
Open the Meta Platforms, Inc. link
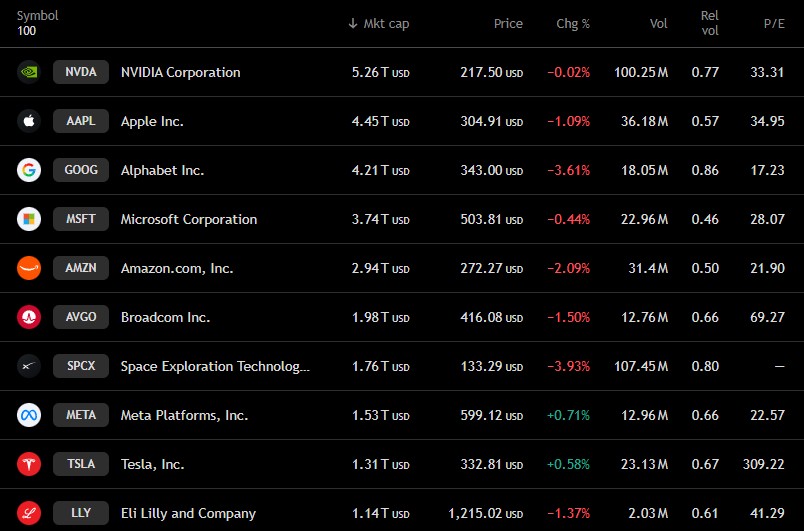[x=184, y=415]
